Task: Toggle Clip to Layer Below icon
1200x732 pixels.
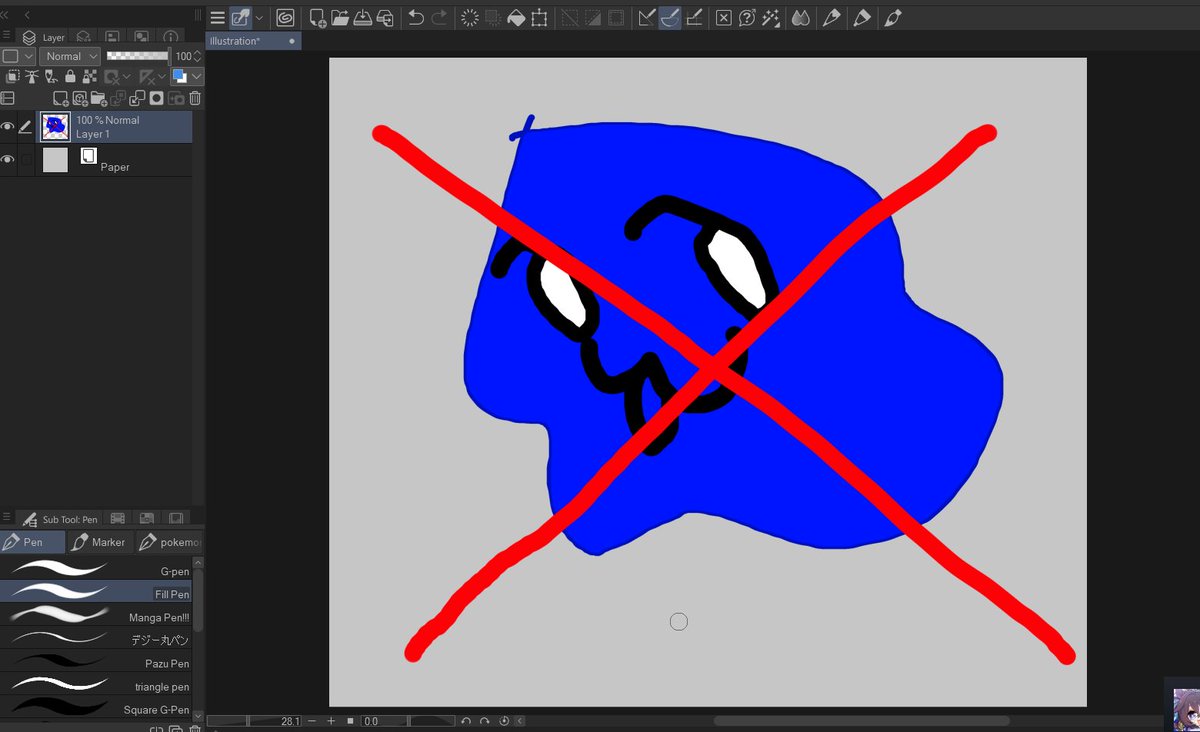Action: pos(12,77)
